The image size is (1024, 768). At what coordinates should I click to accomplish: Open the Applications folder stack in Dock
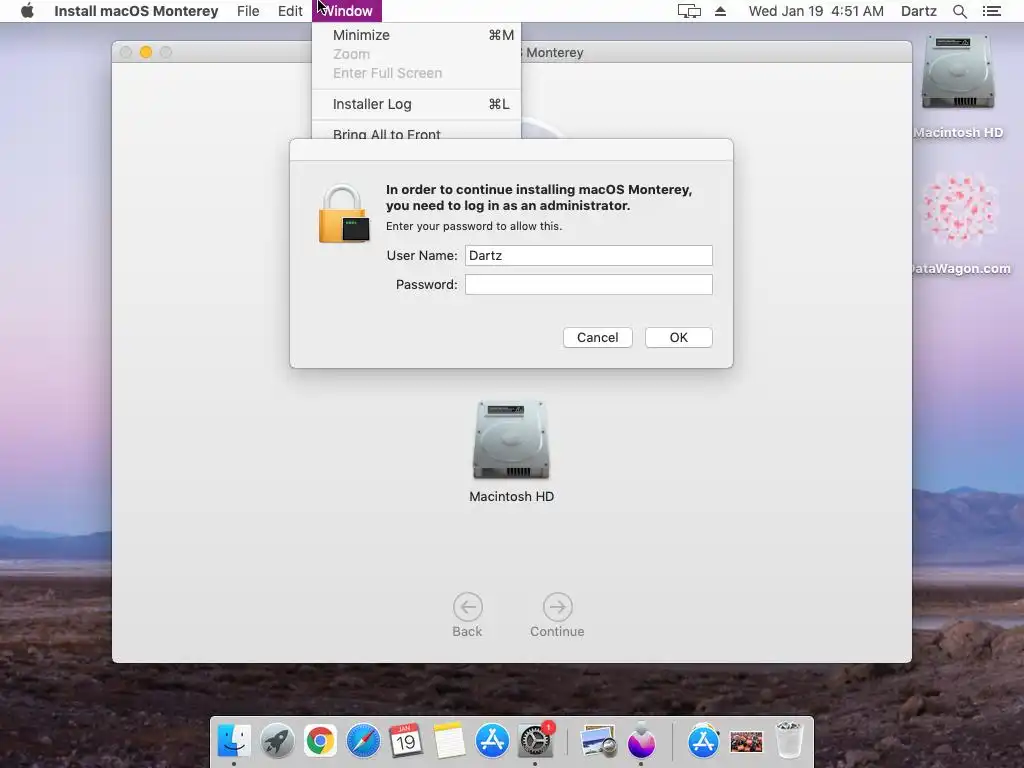(x=703, y=740)
